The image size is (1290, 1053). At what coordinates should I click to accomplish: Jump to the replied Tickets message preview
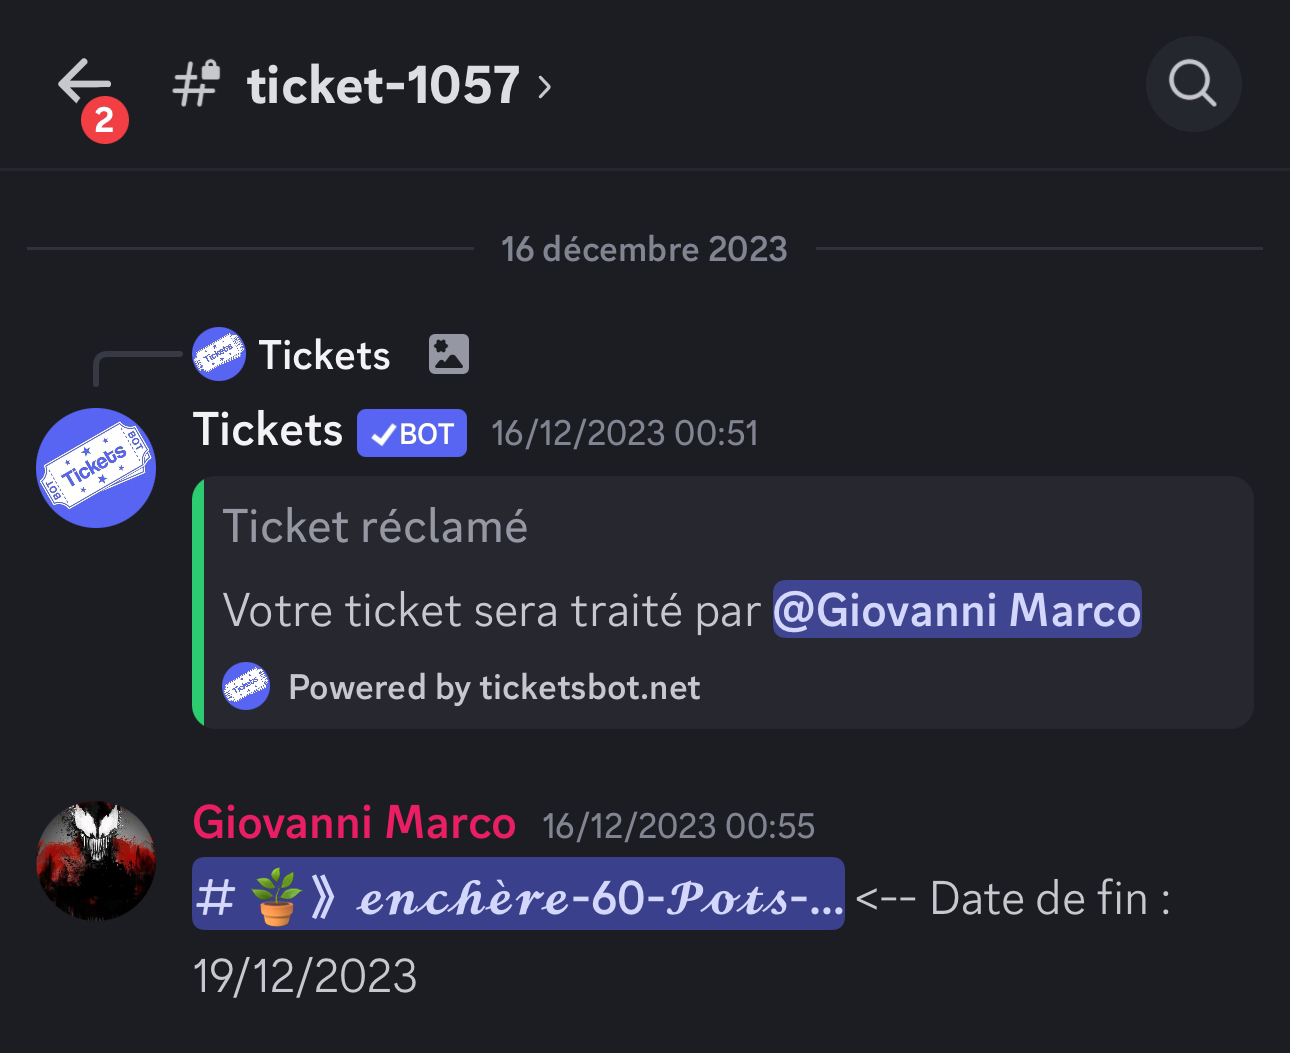(325, 355)
